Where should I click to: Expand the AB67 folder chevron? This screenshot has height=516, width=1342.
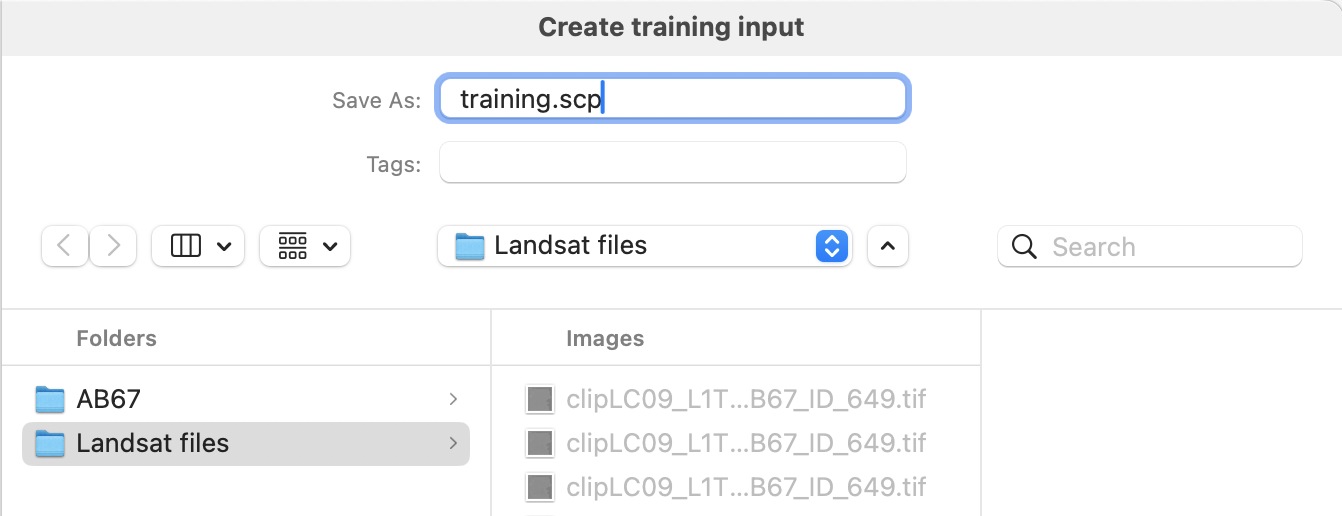pyautogui.click(x=453, y=399)
